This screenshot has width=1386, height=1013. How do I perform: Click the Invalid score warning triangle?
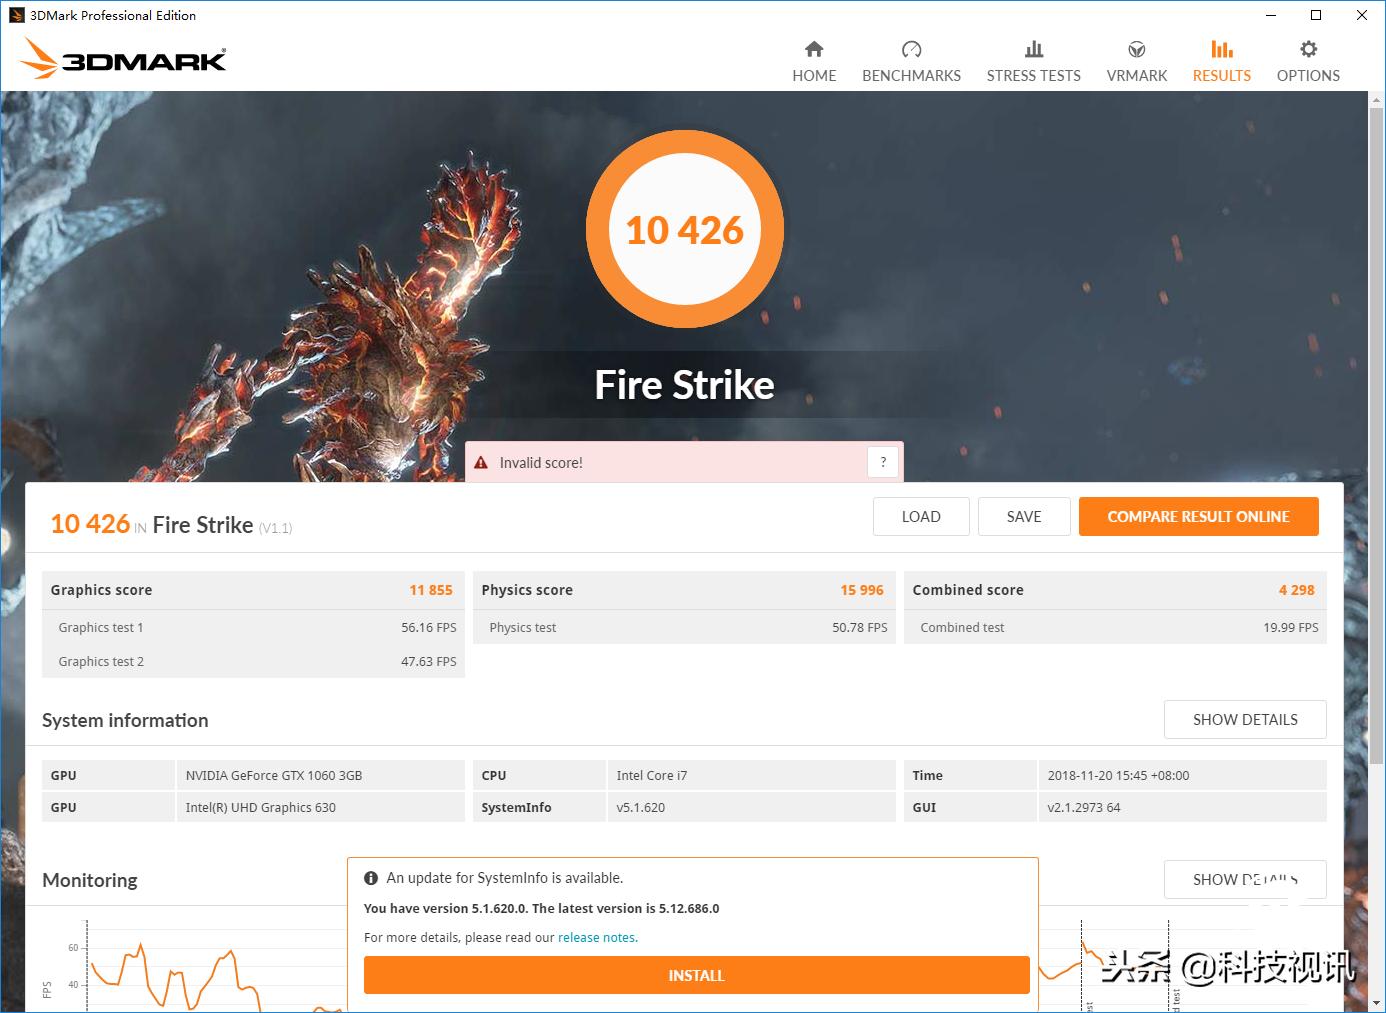481,463
